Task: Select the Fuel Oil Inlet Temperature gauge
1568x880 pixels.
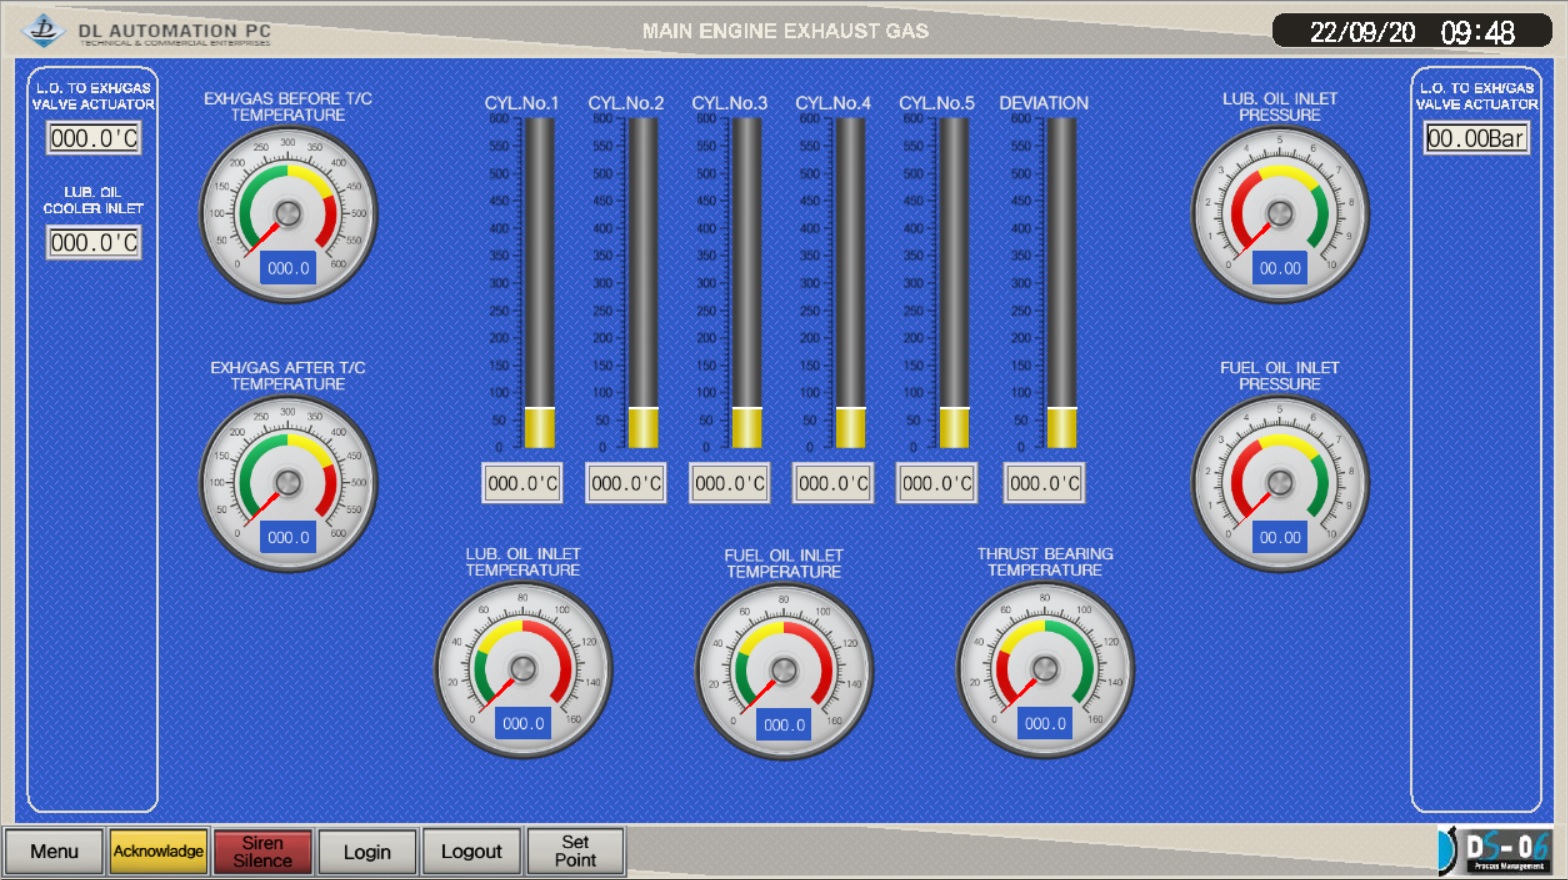Action: tap(783, 671)
